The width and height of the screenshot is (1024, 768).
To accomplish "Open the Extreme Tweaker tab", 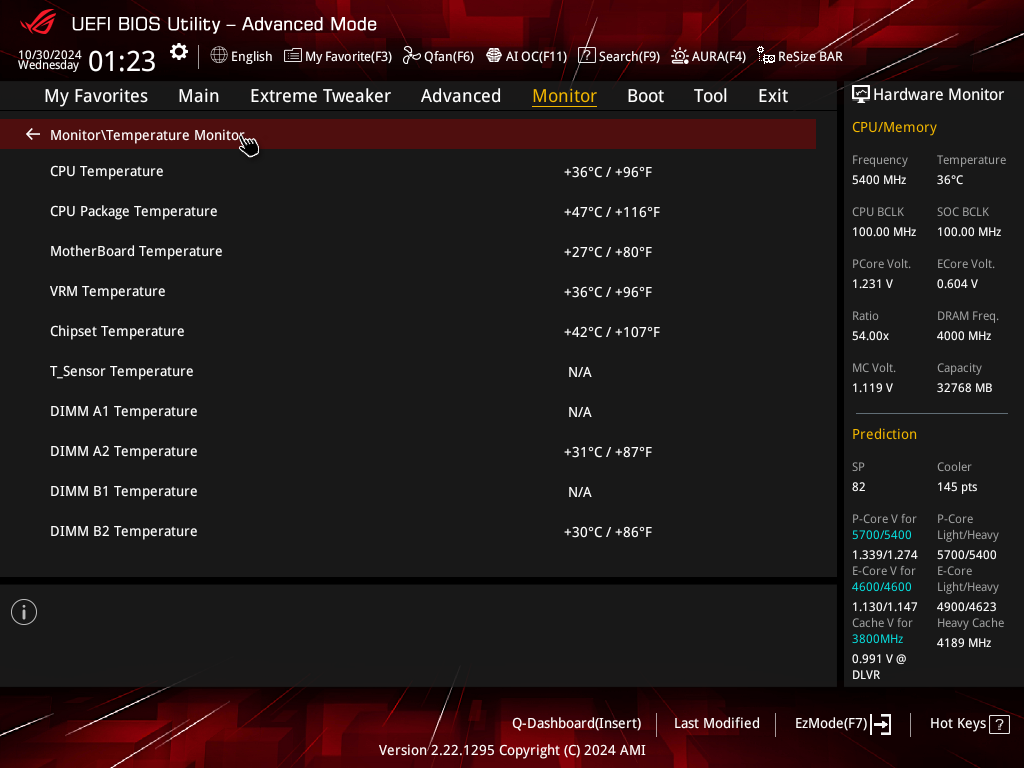I will click(320, 96).
